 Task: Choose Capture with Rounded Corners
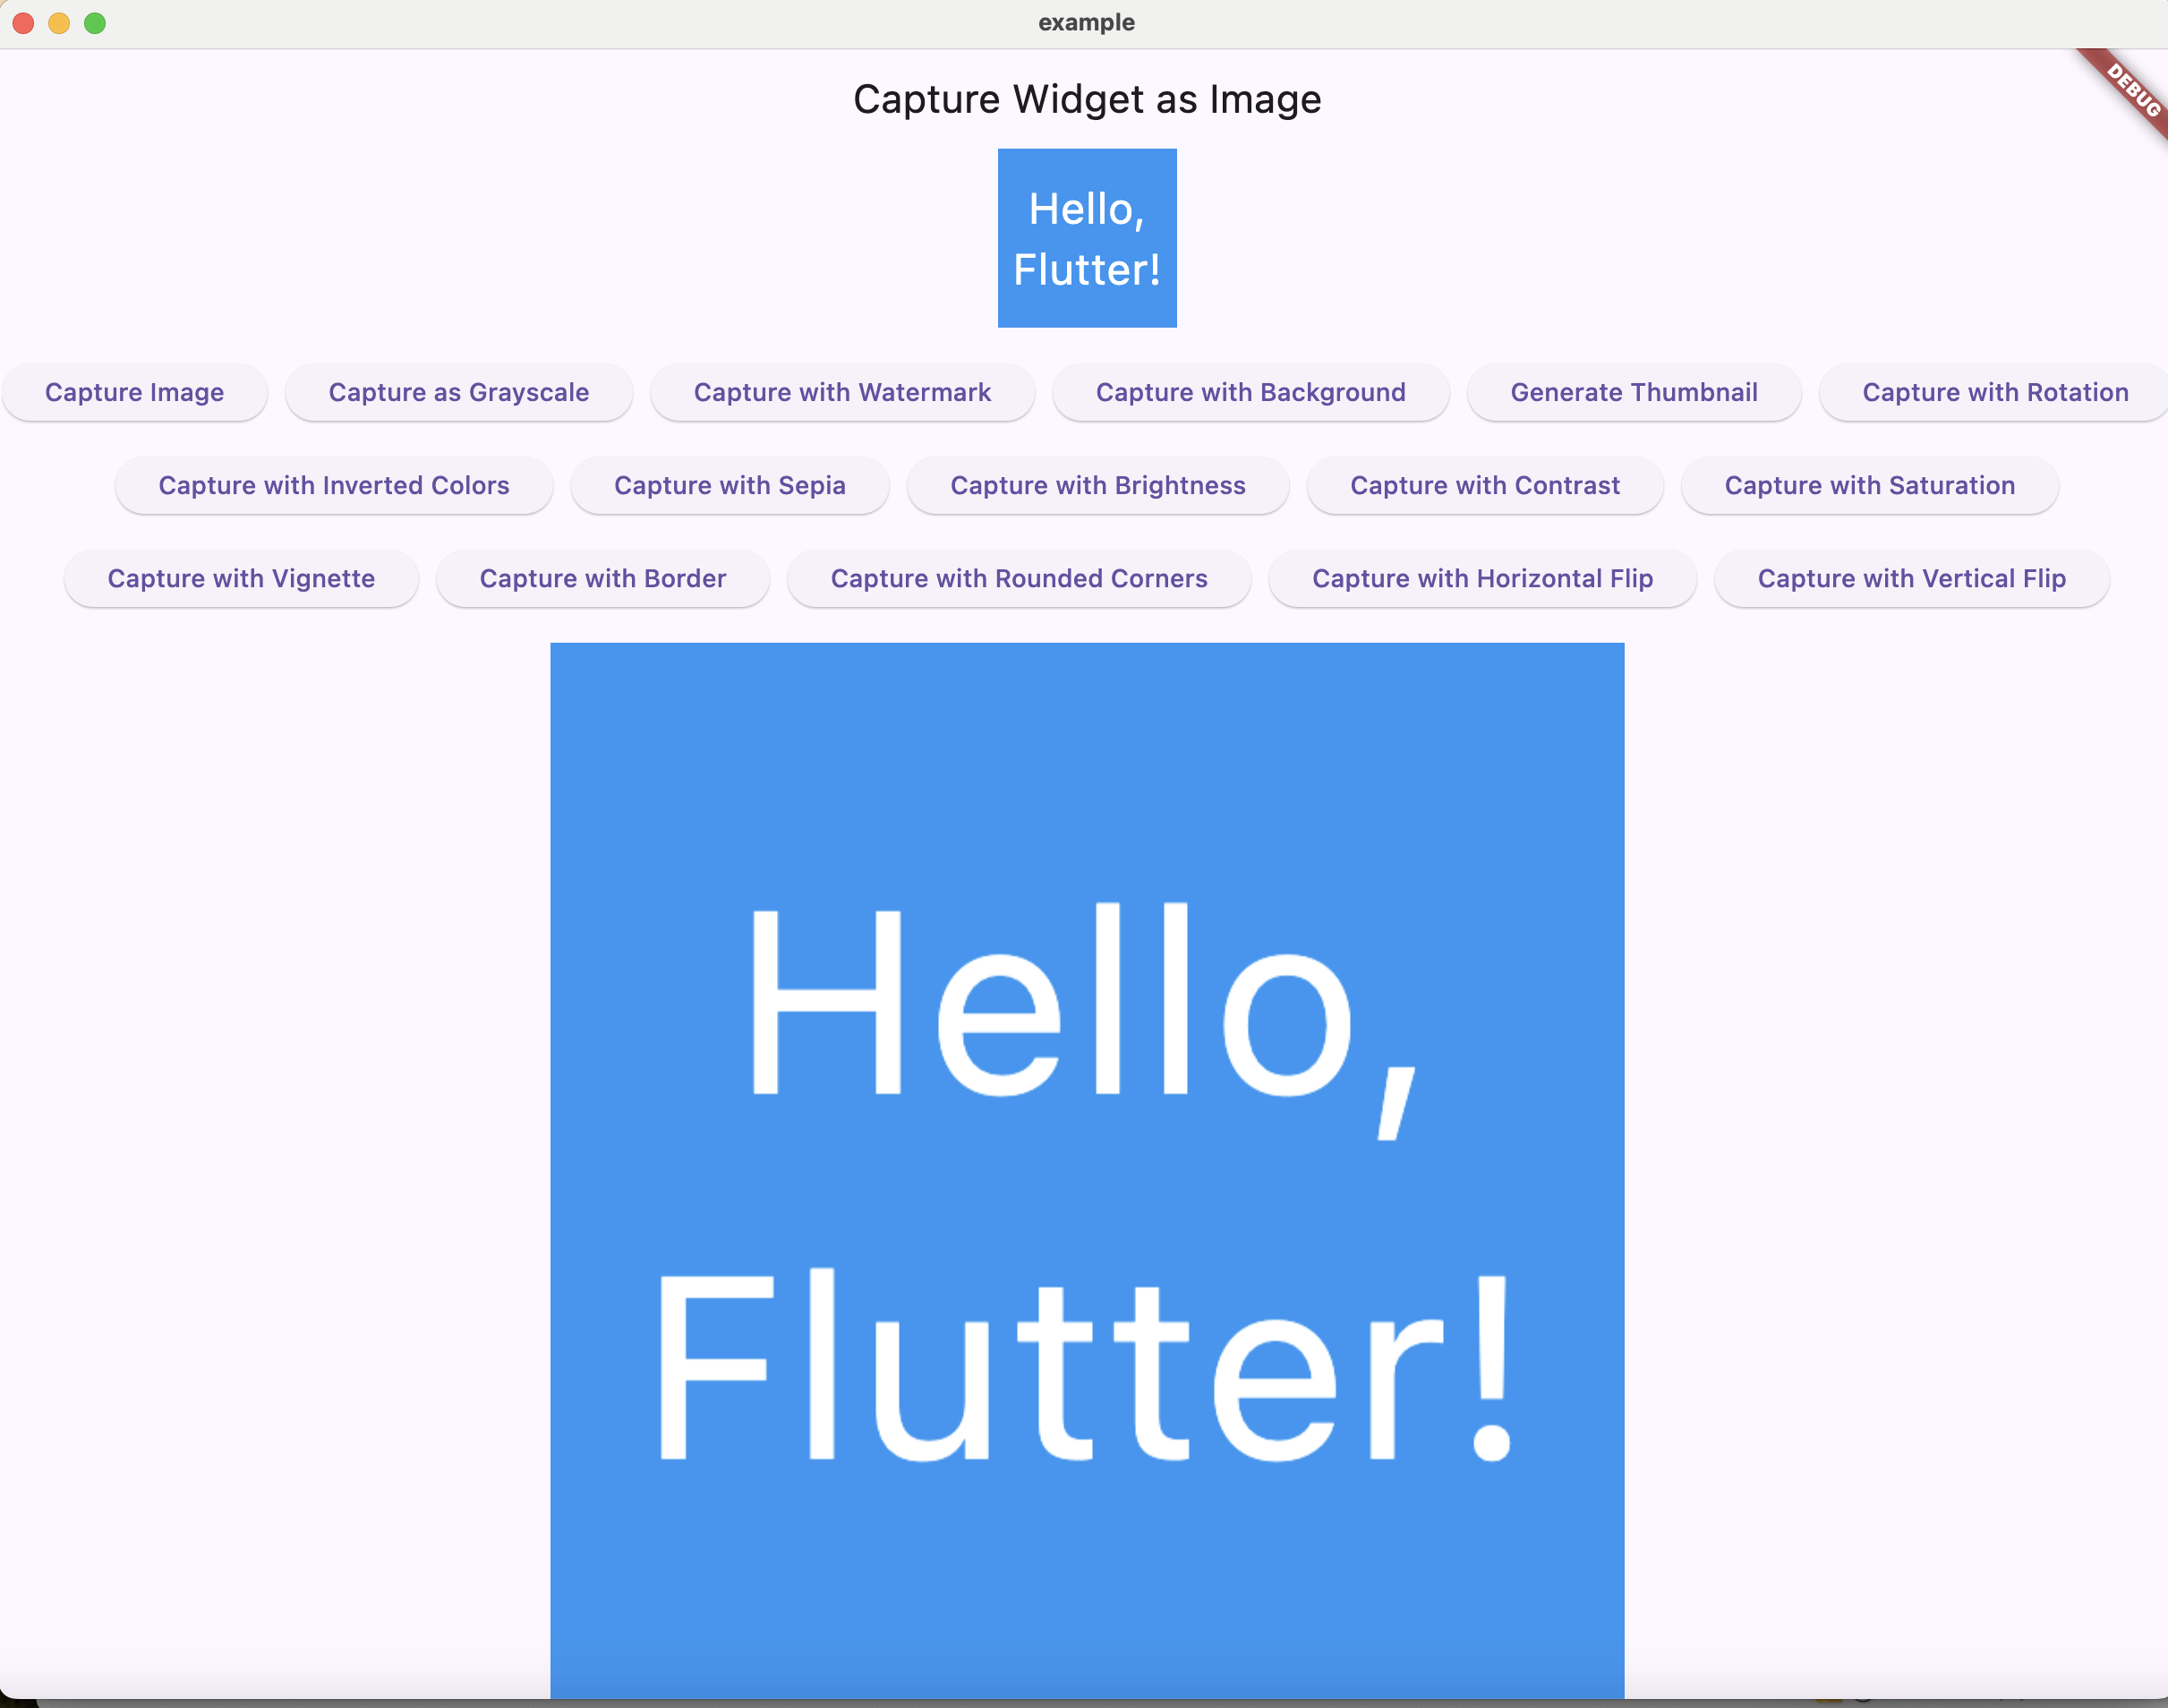coord(1018,578)
